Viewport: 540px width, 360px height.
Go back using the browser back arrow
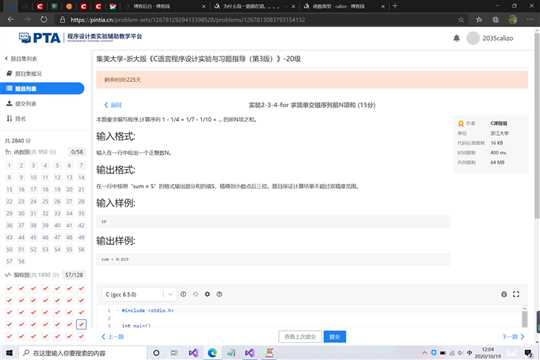click(x=11, y=20)
